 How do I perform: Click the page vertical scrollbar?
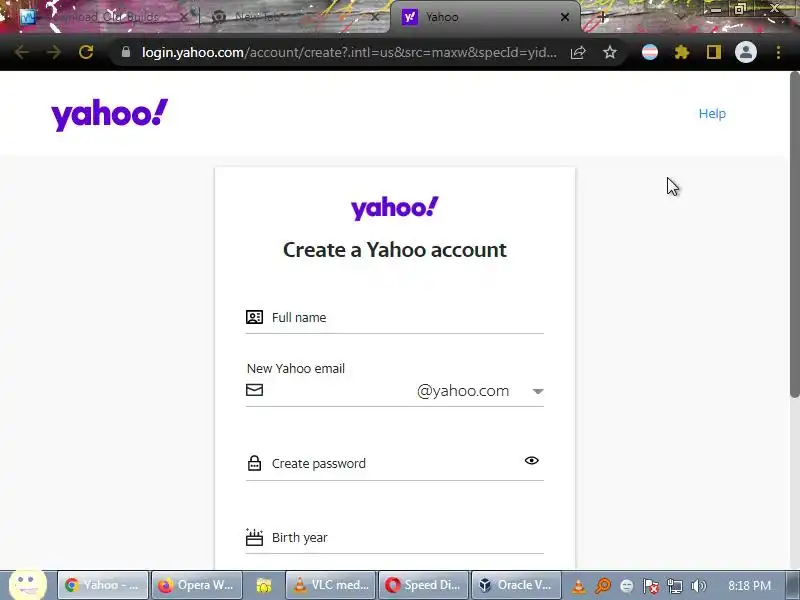tap(794, 235)
